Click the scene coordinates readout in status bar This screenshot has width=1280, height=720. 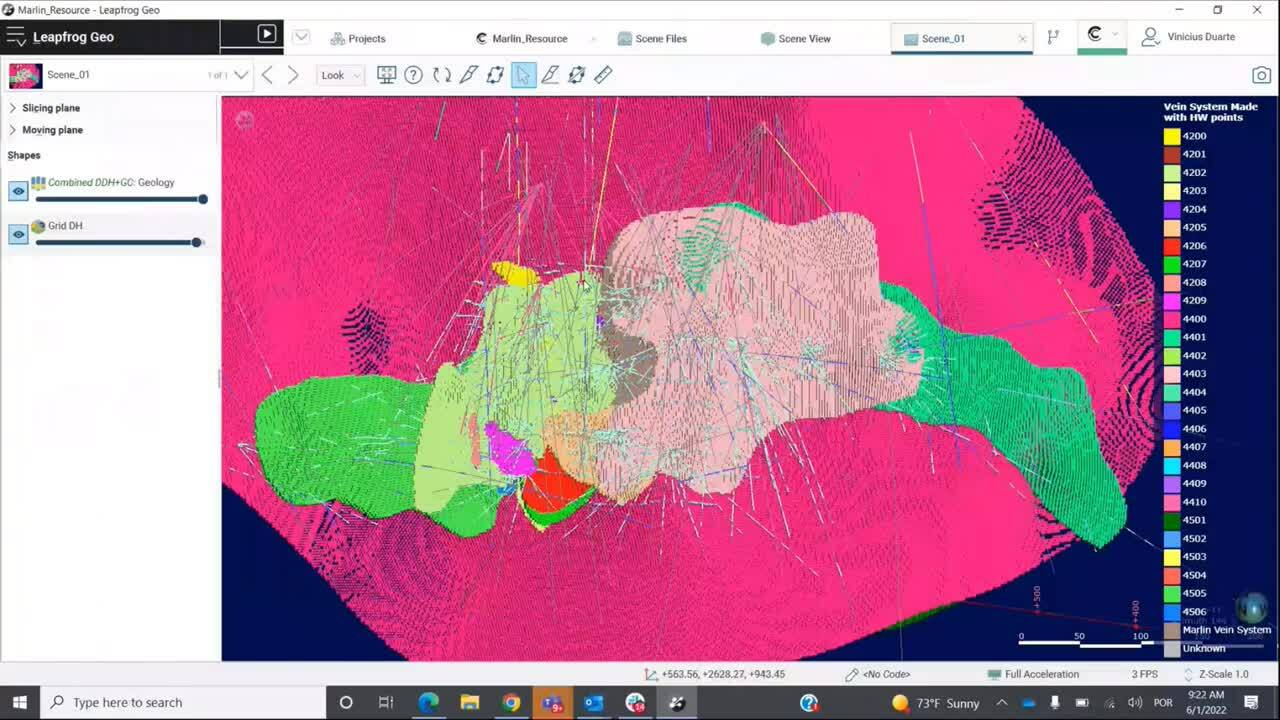[x=714, y=674]
